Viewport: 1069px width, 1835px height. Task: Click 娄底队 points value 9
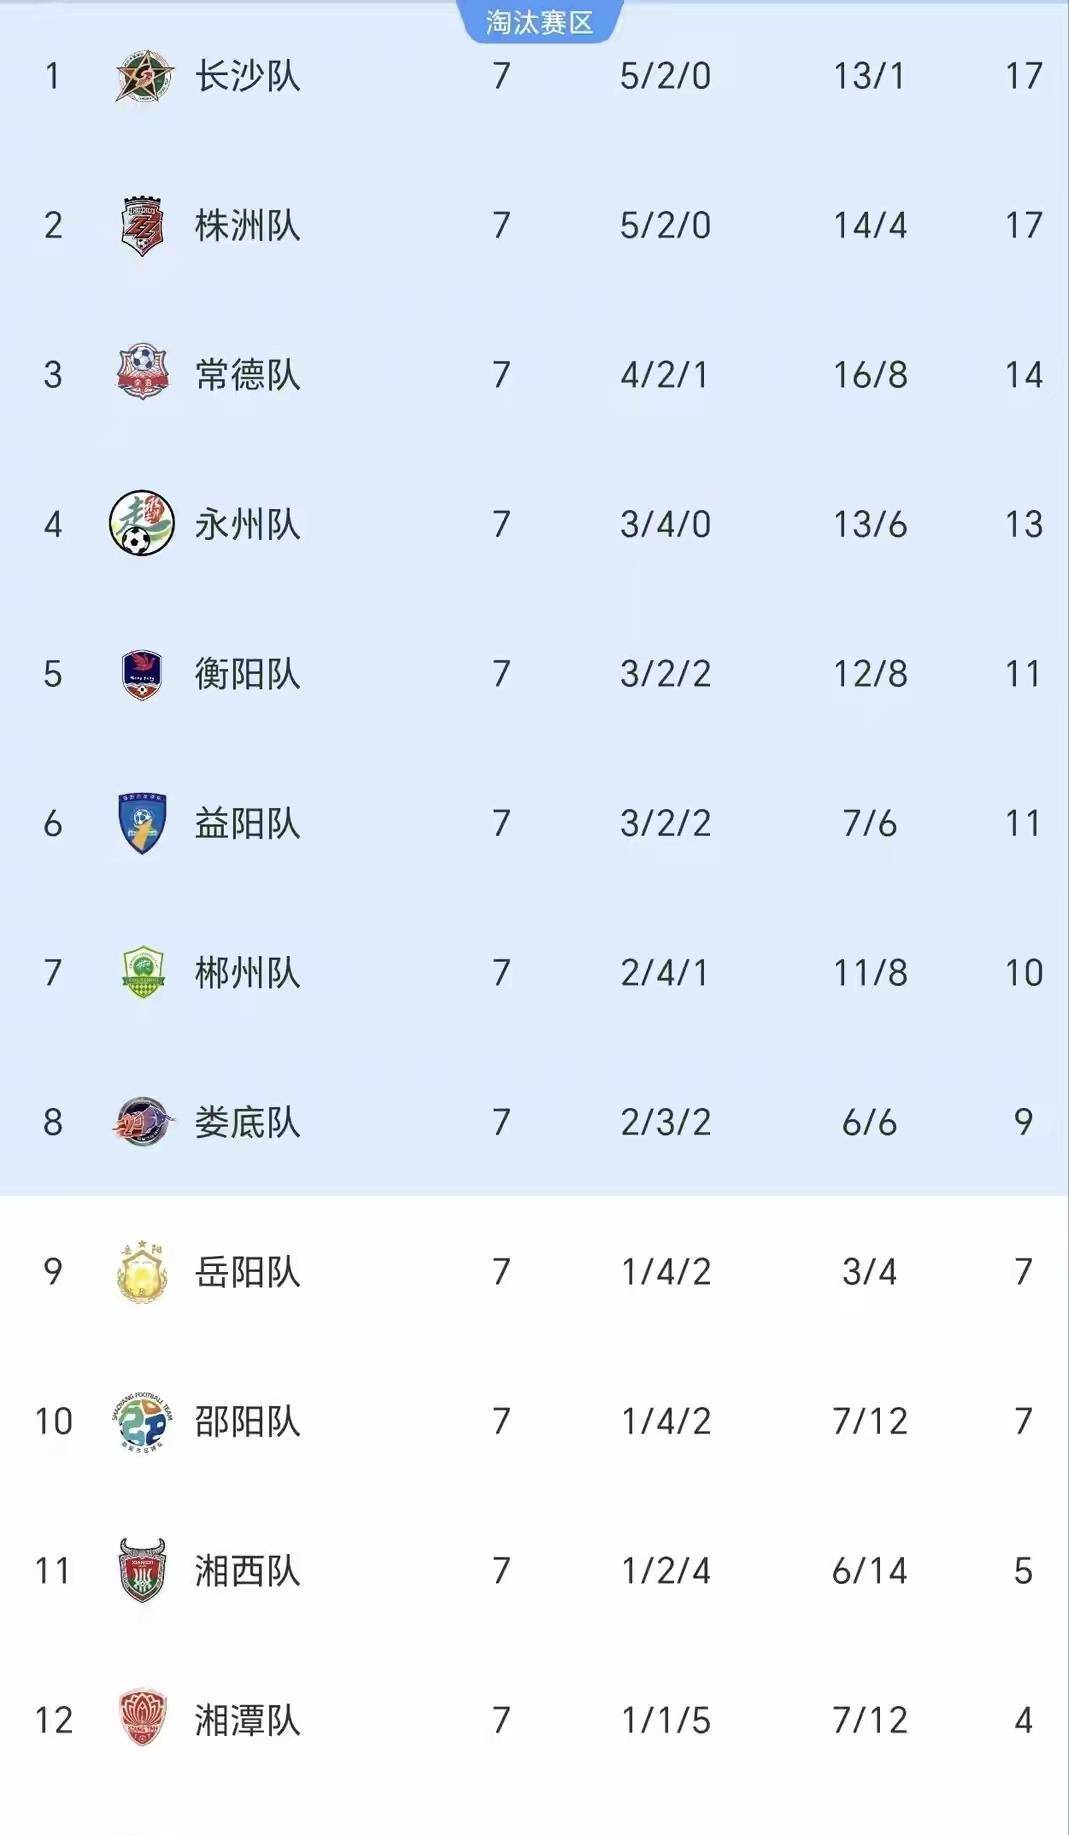pos(1023,1122)
